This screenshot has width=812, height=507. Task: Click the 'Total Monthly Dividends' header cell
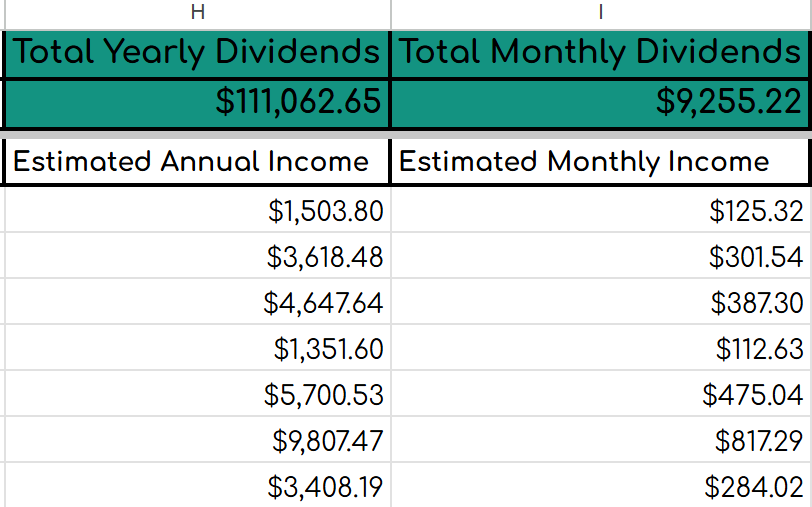coord(601,53)
